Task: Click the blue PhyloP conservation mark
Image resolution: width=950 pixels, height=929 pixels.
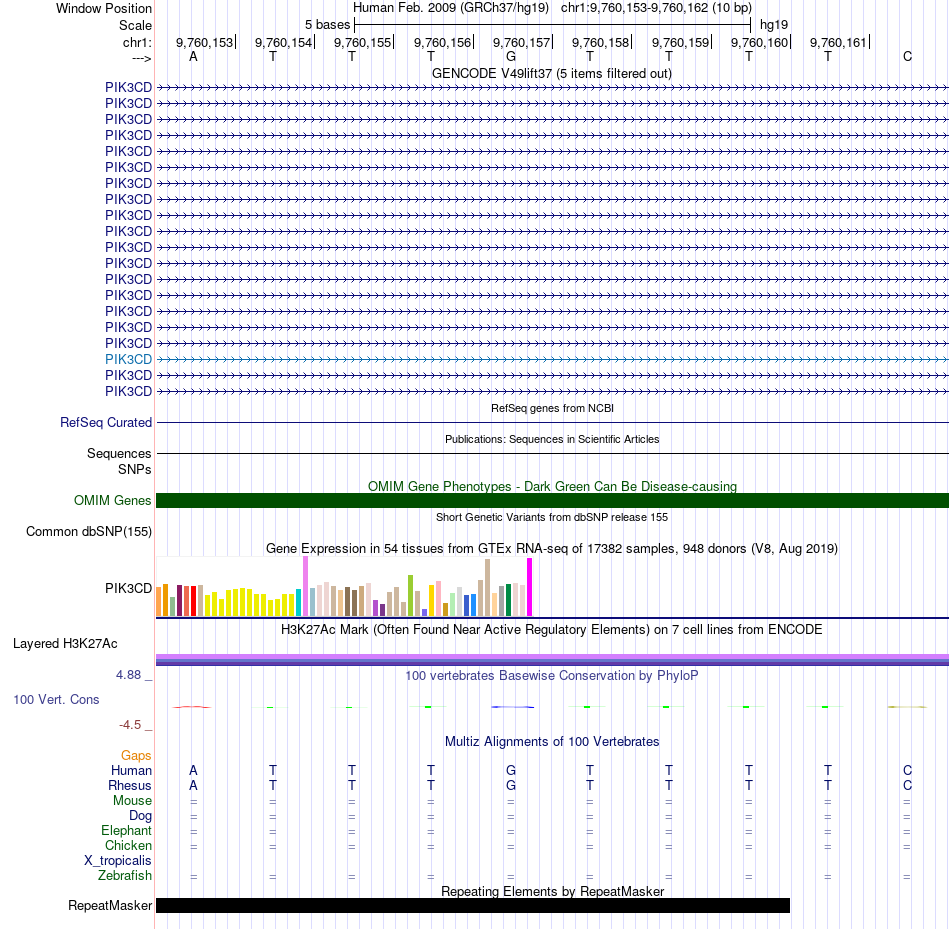Action: pos(513,707)
